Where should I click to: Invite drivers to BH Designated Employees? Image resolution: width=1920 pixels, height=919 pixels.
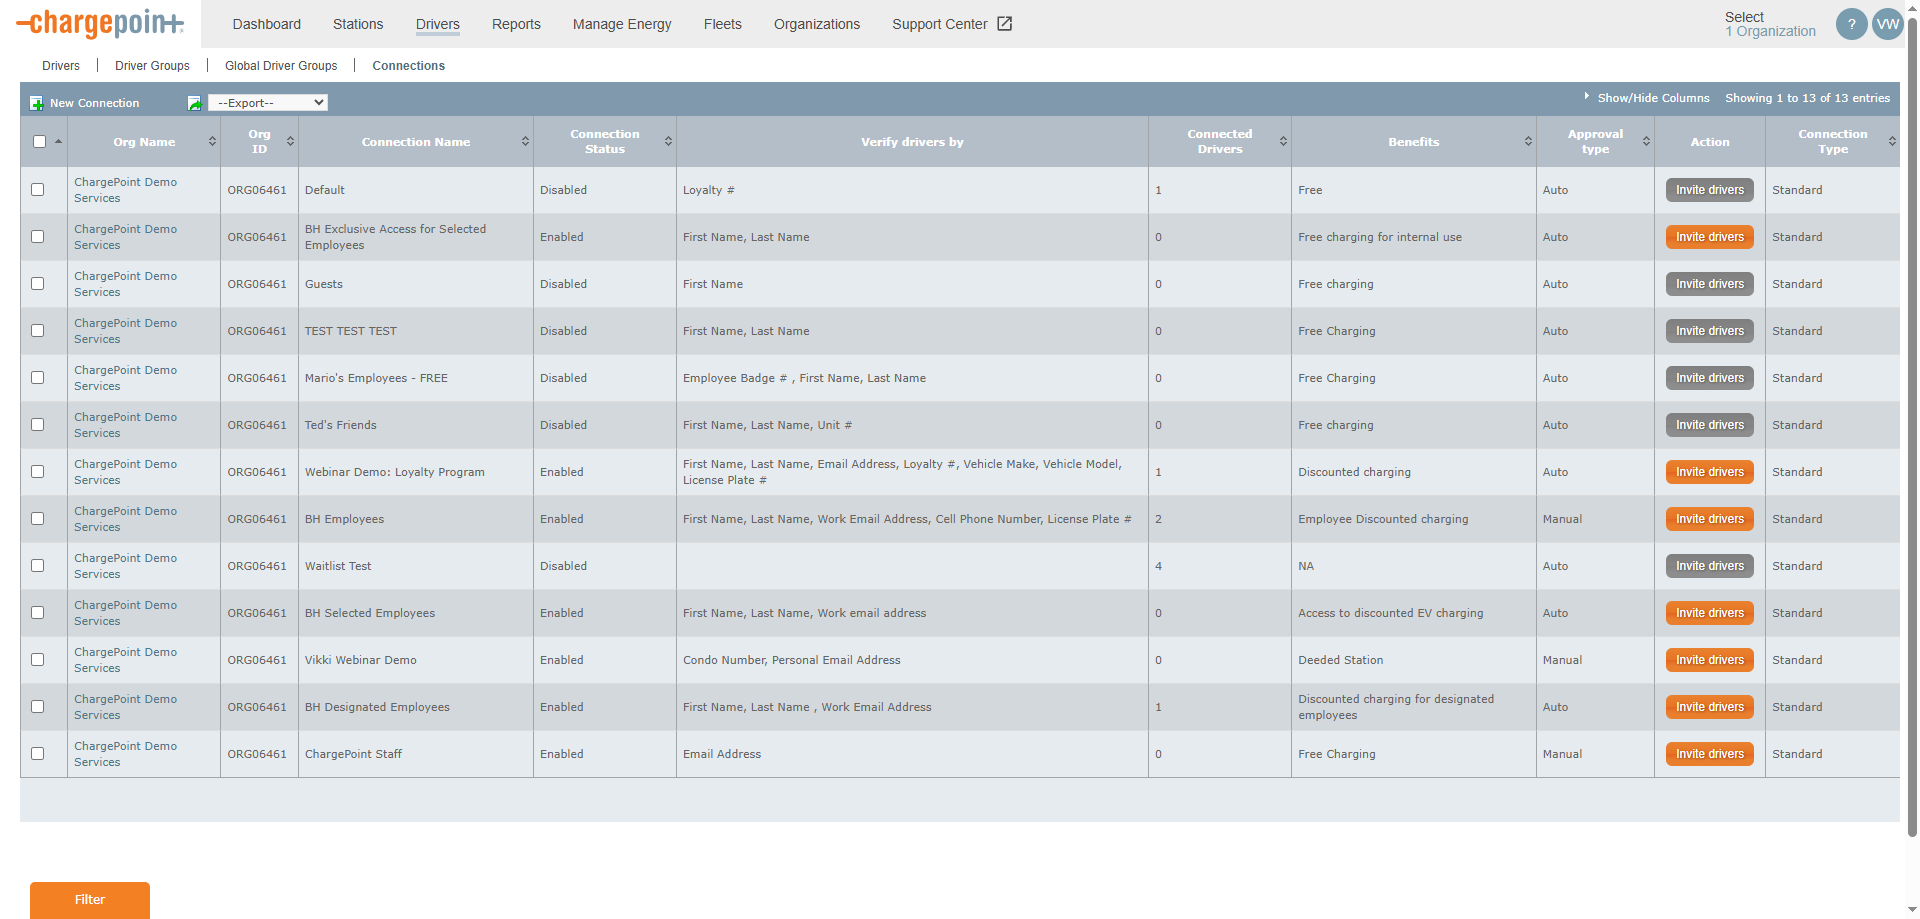[1710, 707]
